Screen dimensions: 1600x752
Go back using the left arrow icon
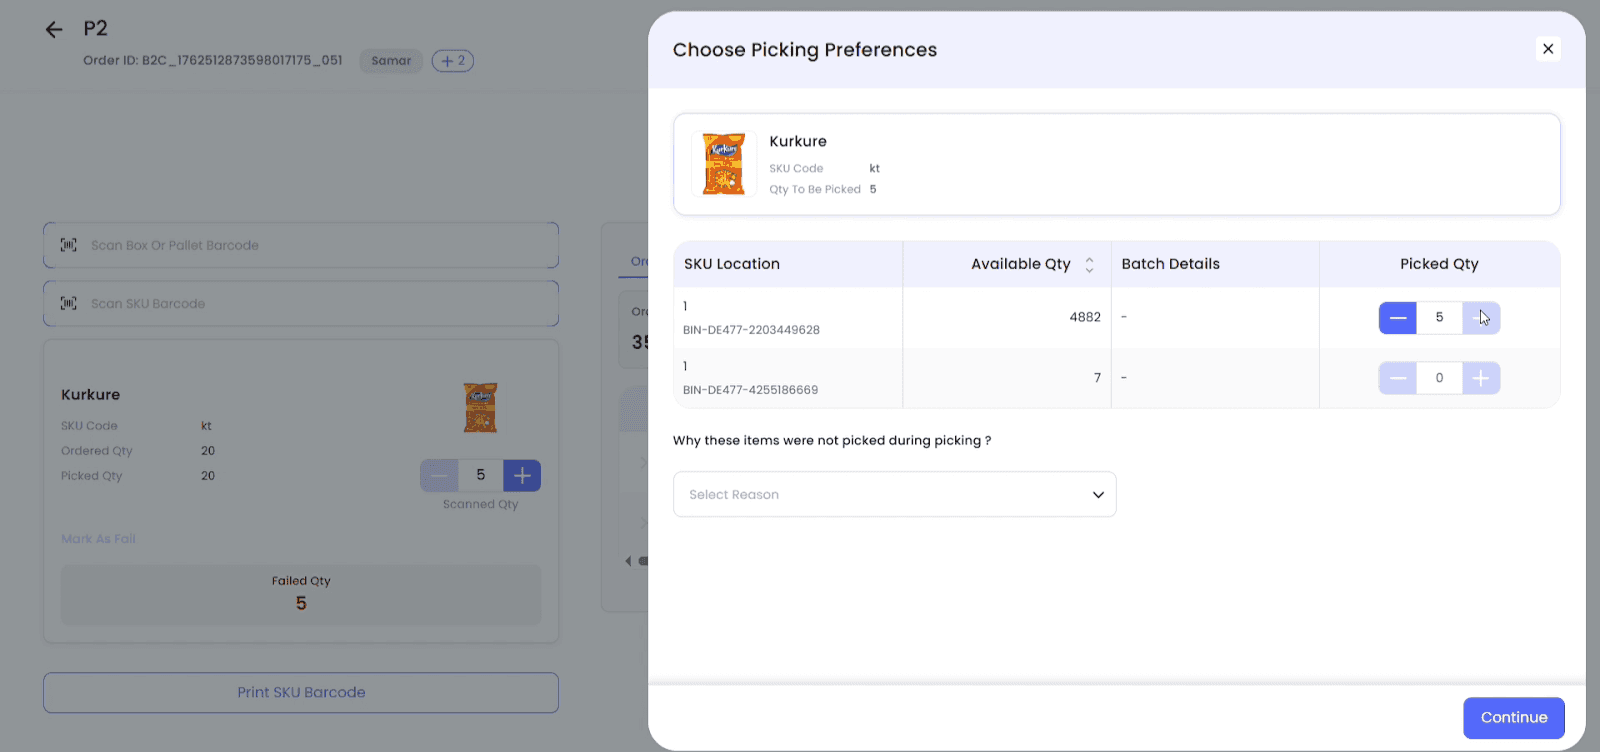click(54, 30)
